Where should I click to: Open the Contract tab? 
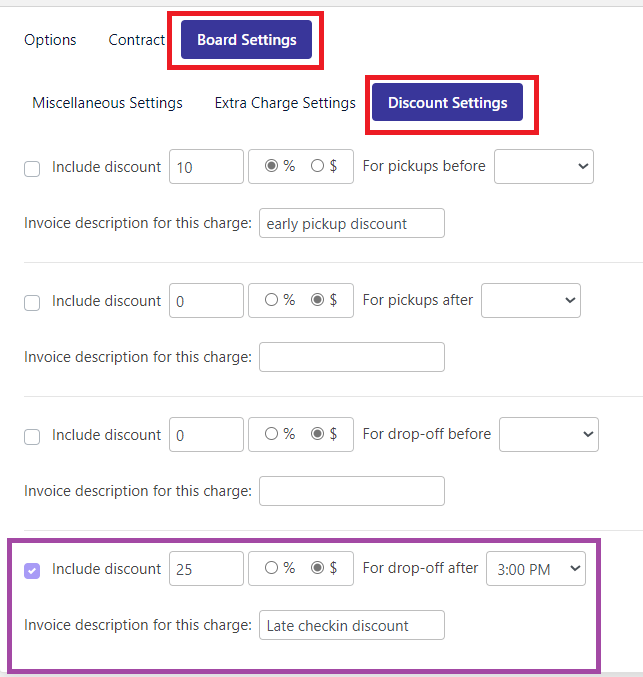[x=136, y=40]
